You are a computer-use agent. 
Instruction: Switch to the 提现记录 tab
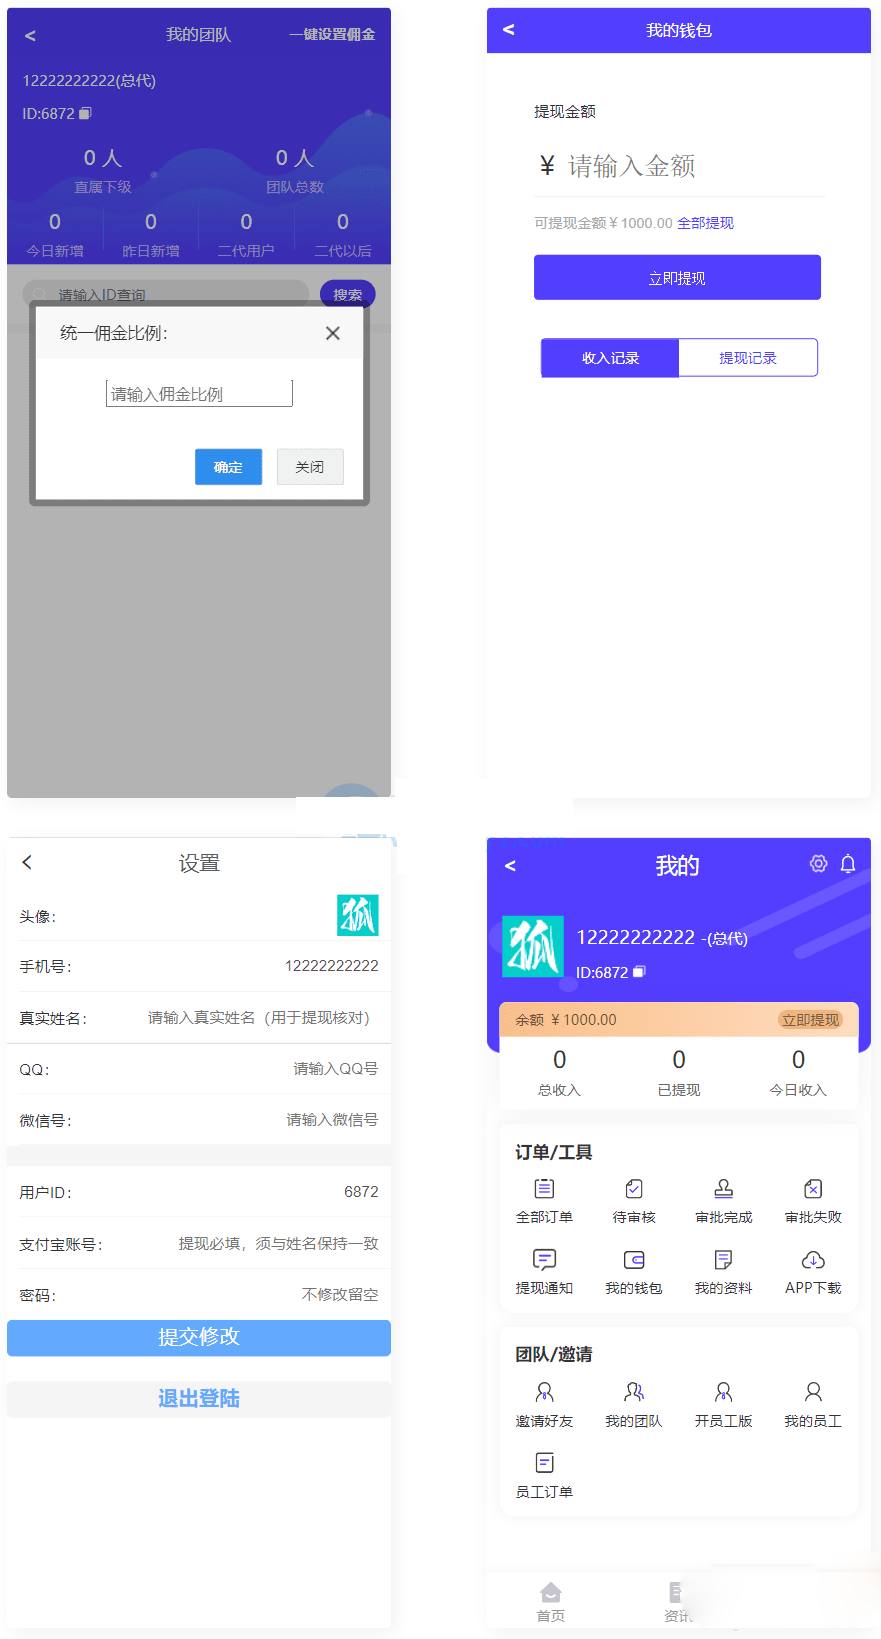[x=748, y=358]
